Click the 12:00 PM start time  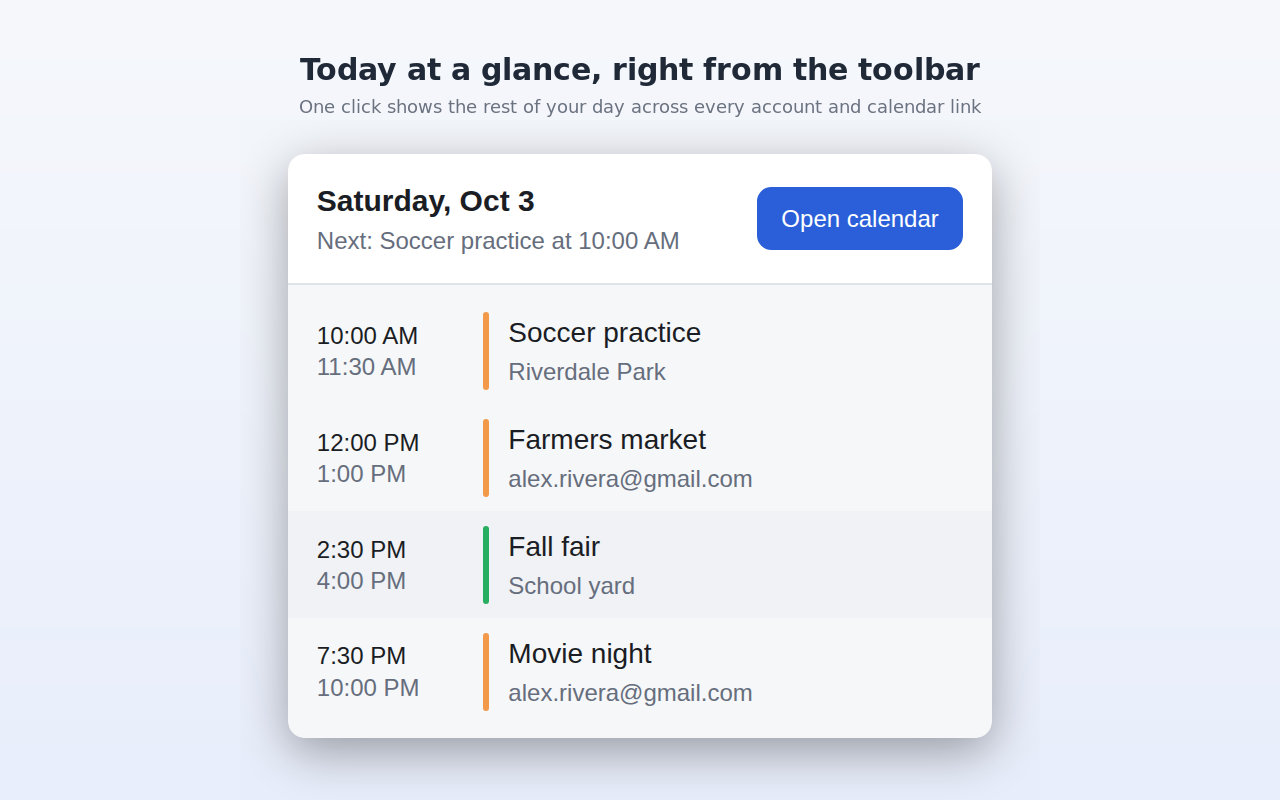click(x=368, y=443)
